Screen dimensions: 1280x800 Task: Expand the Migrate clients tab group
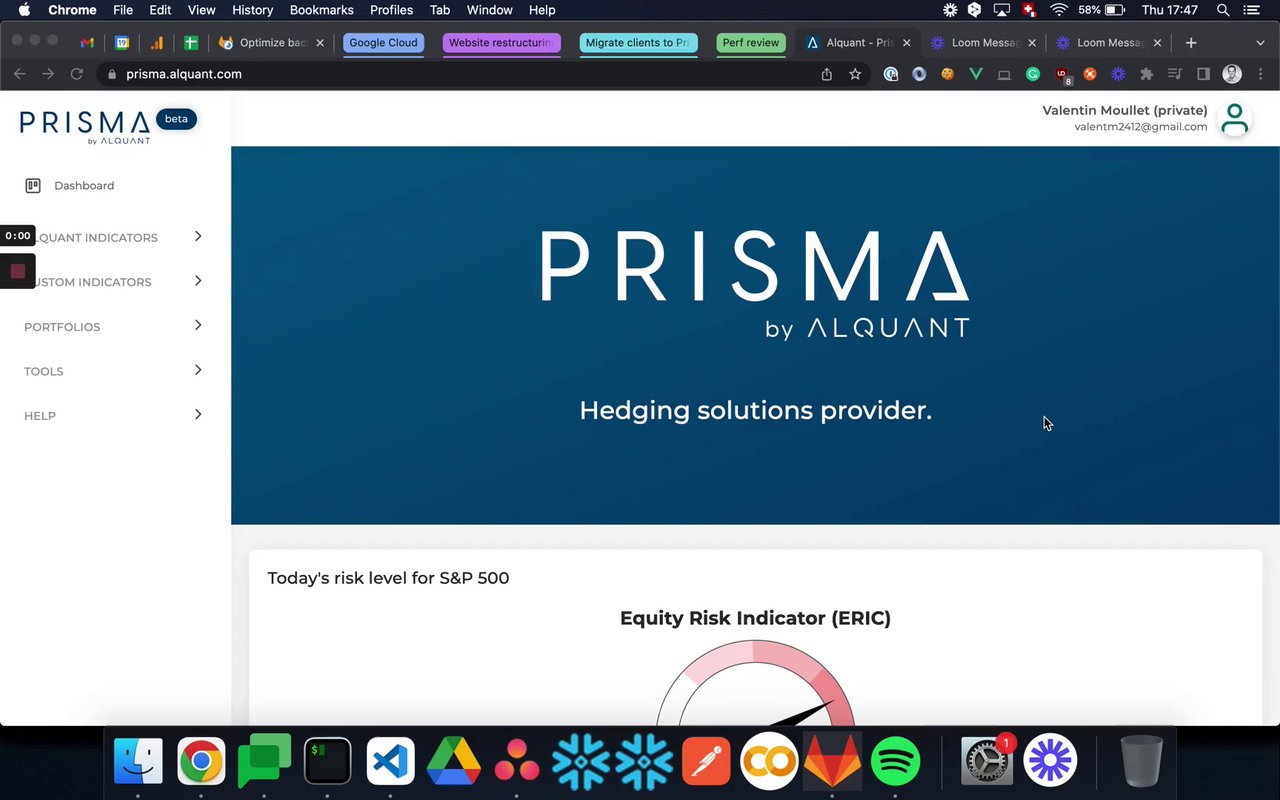(638, 43)
